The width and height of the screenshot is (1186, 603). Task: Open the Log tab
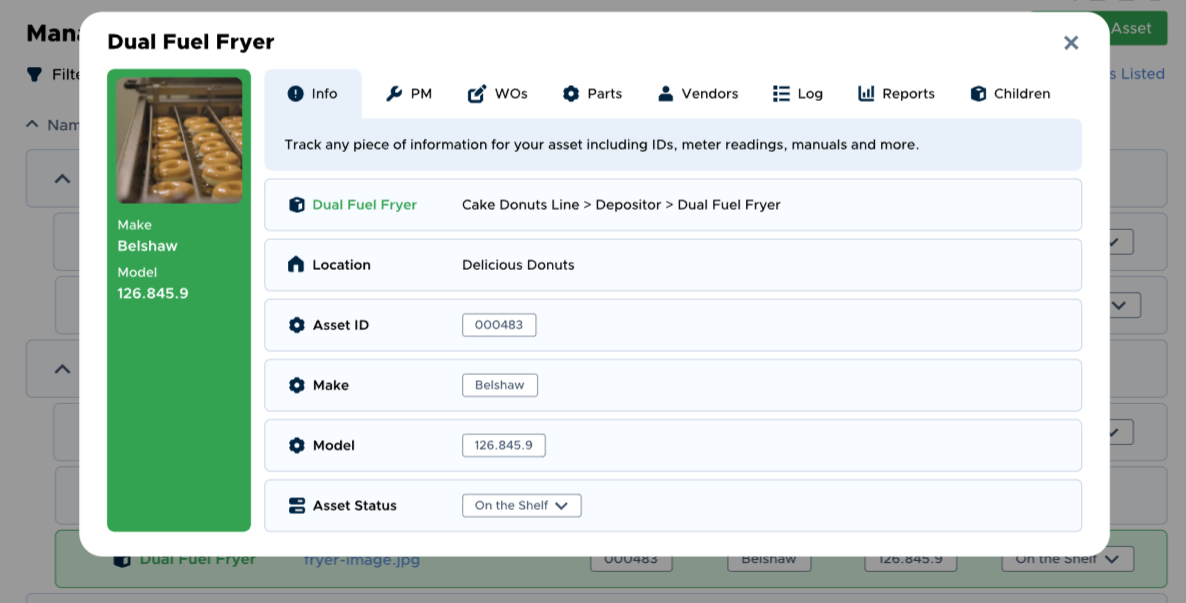[798, 94]
